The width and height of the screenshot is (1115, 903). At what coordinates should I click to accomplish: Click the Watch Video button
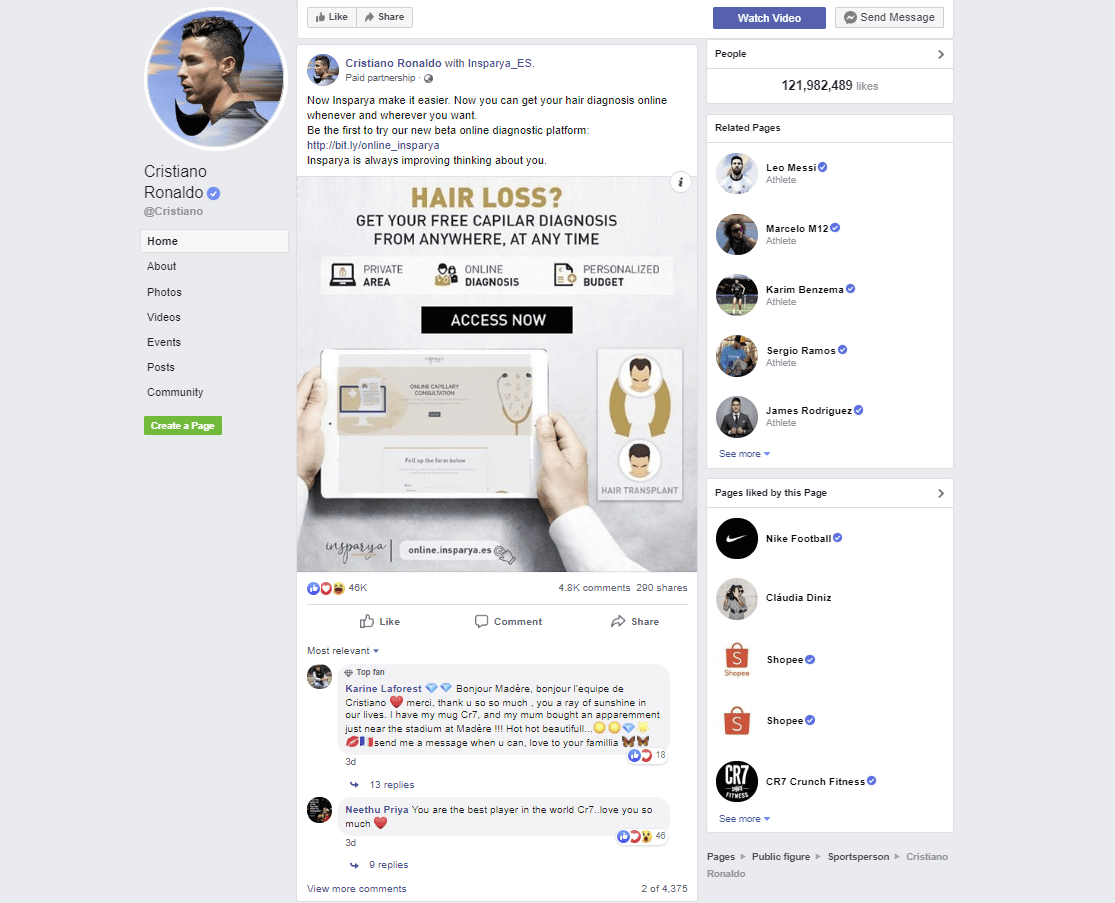point(769,18)
